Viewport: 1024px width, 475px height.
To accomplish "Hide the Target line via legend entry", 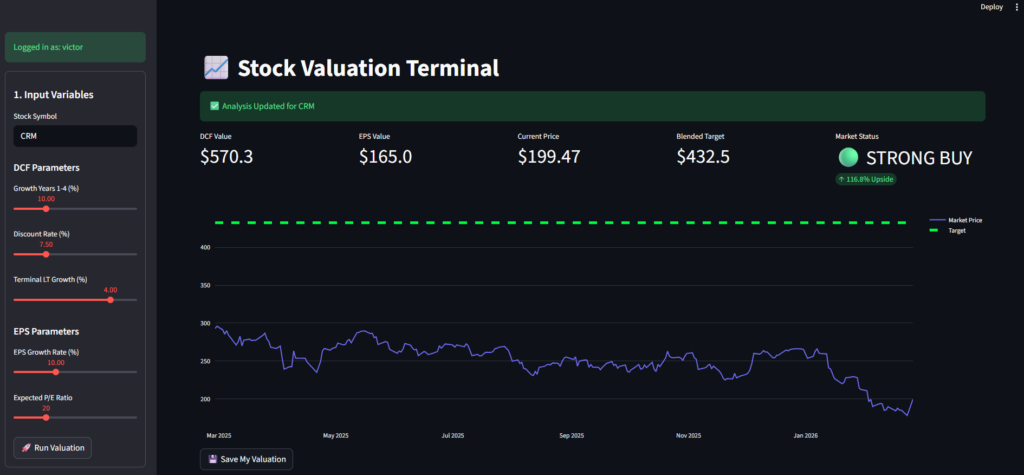I will pyautogui.click(x=956, y=230).
